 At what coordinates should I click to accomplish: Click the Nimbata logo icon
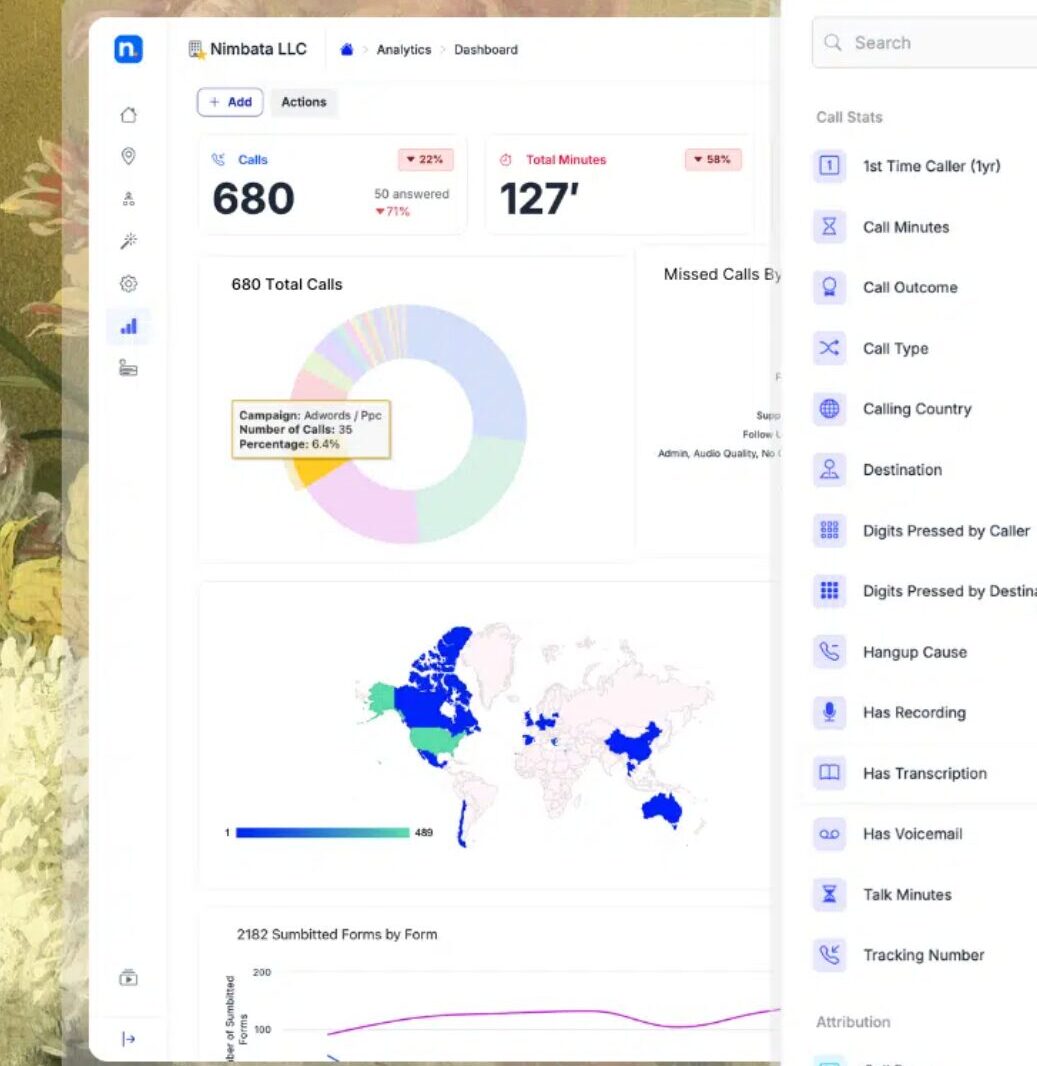128,49
